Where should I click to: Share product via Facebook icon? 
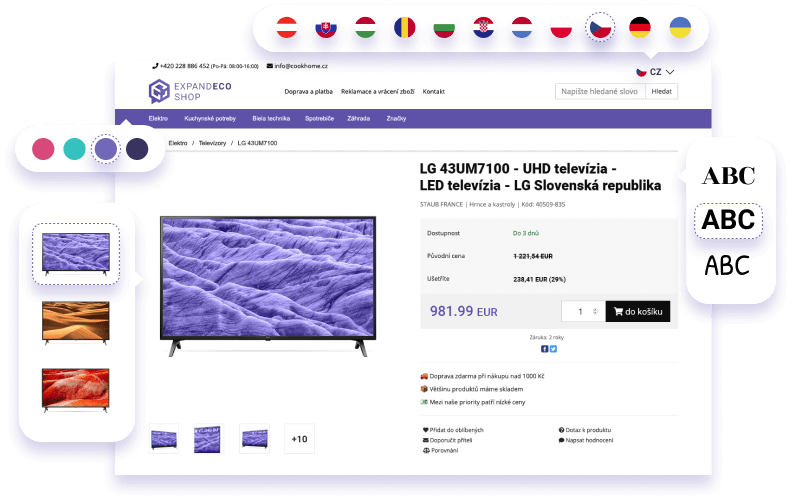(544, 349)
